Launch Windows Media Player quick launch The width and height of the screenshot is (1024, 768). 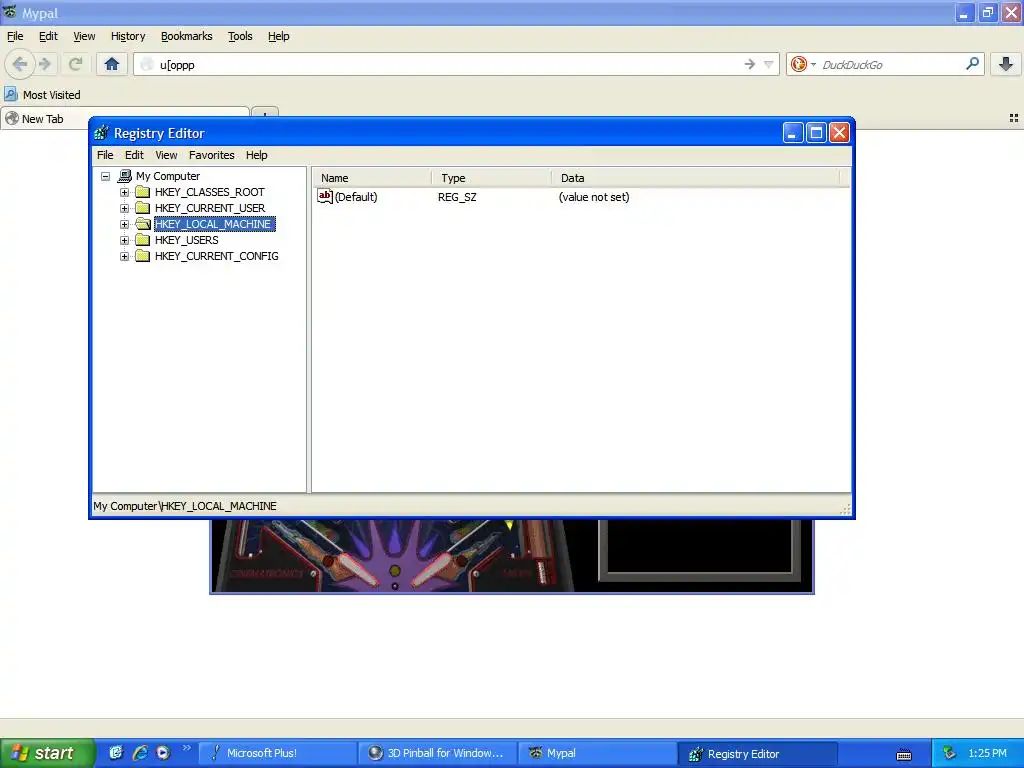pyautogui.click(x=163, y=753)
